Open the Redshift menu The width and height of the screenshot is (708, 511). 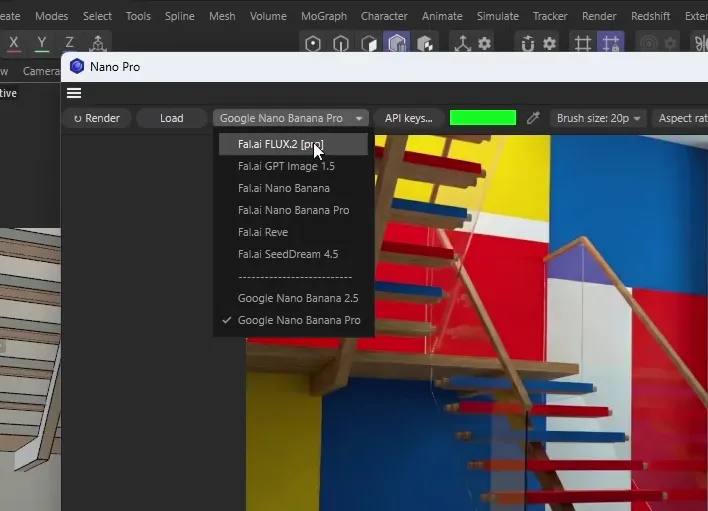650,16
